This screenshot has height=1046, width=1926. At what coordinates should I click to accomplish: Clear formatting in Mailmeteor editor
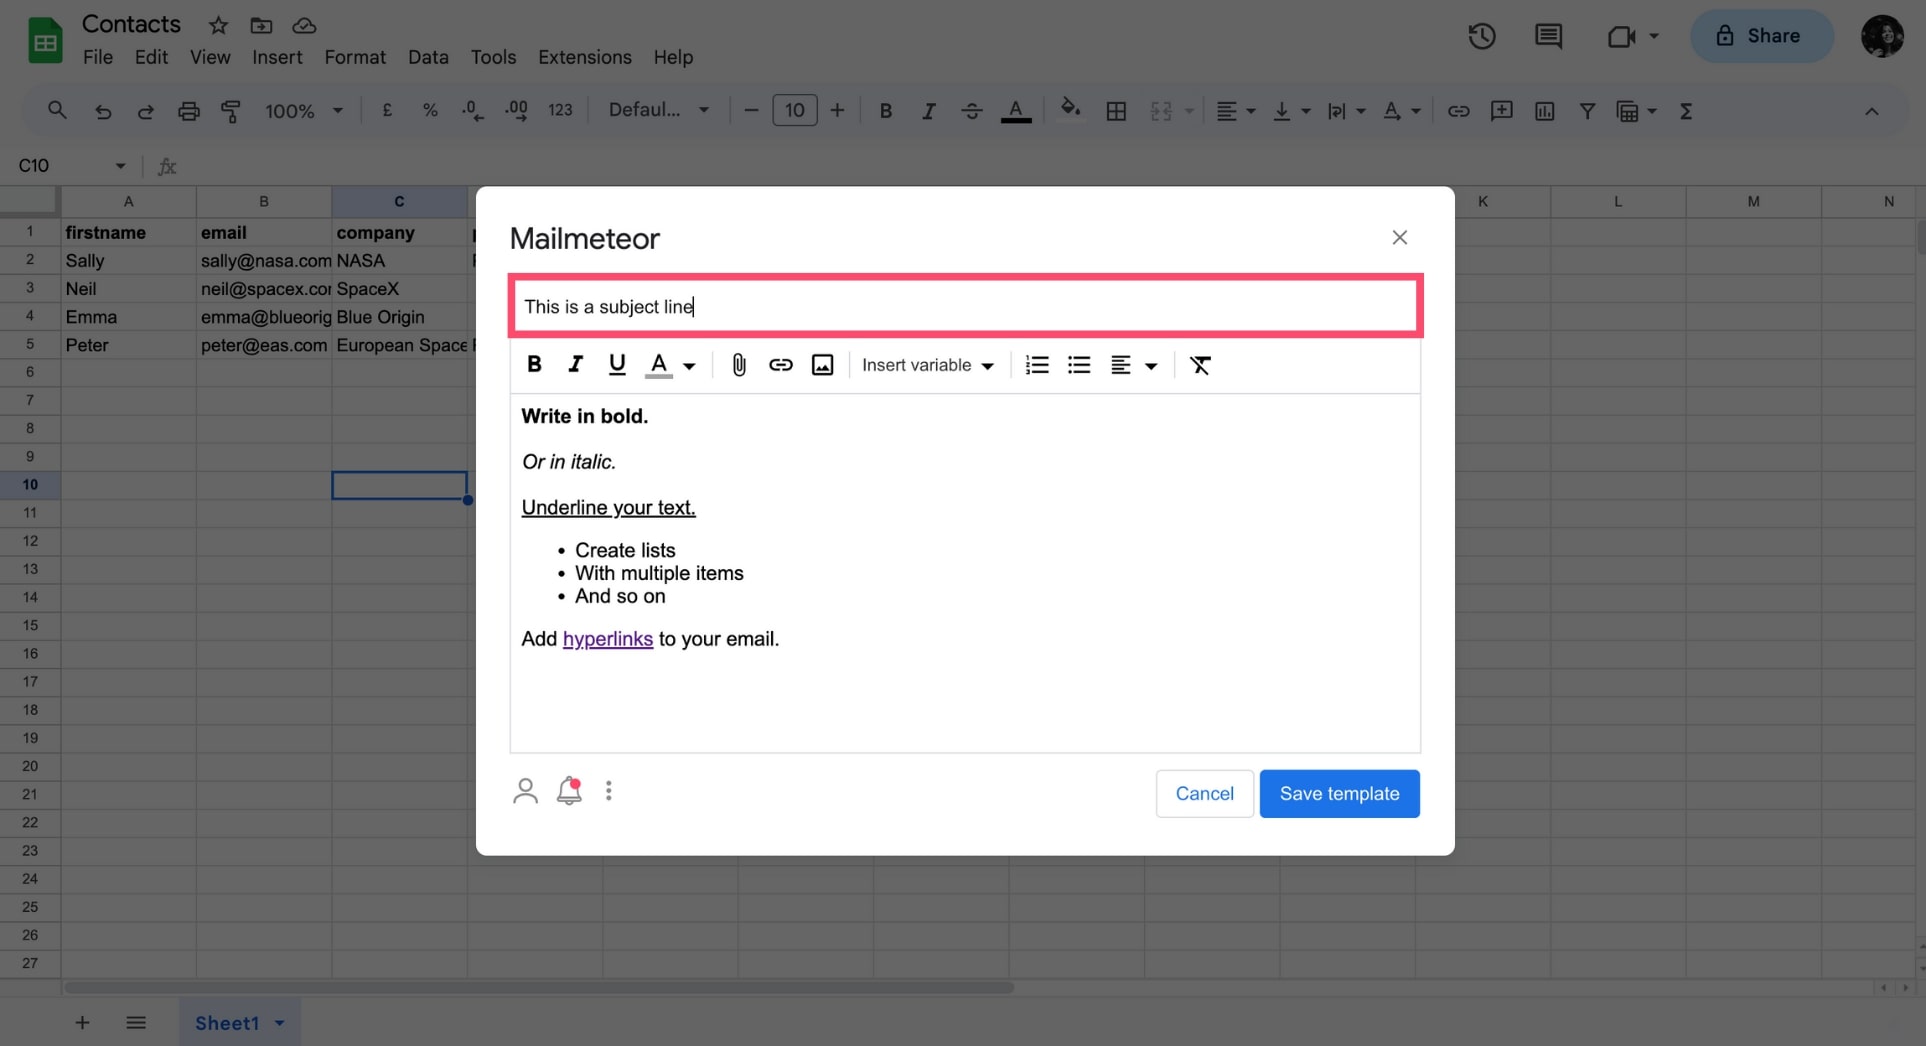pyautogui.click(x=1200, y=365)
